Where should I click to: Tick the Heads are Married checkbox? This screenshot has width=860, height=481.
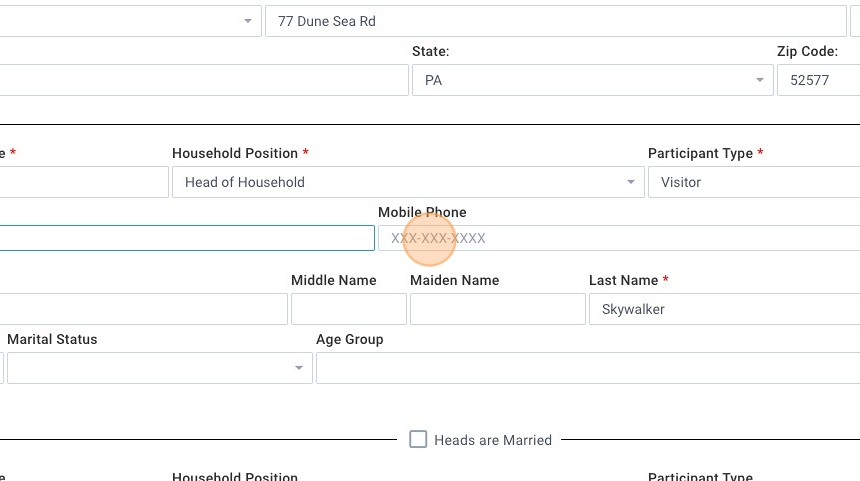[418, 439]
